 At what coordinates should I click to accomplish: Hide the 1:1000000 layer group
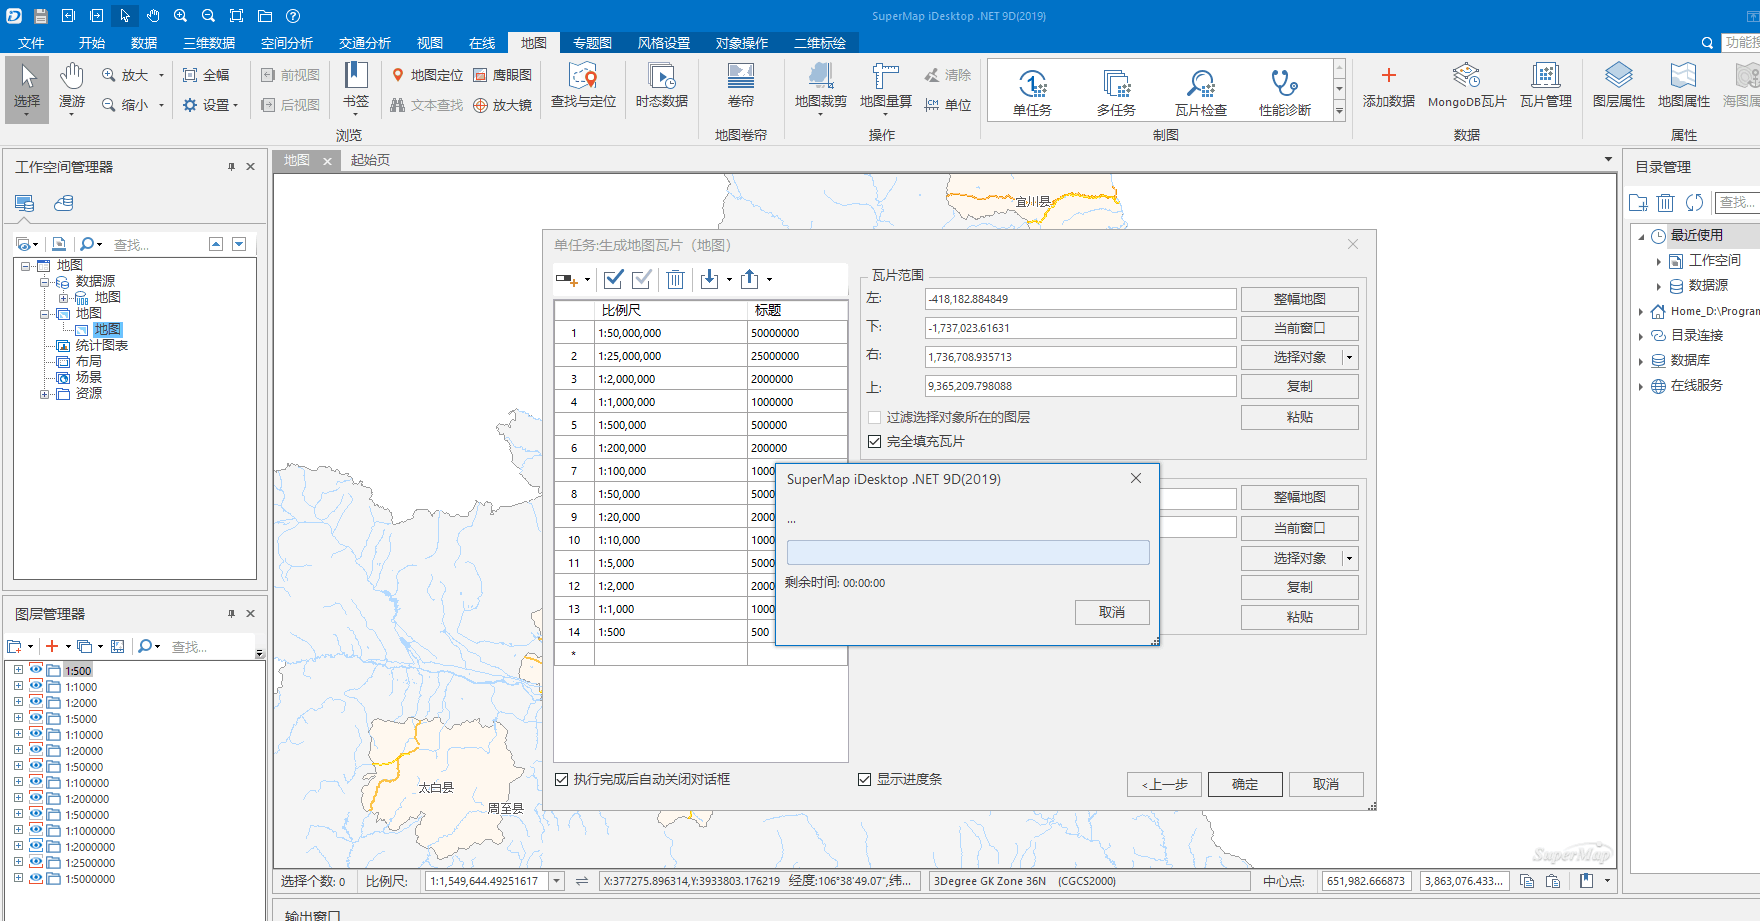(x=36, y=830)
